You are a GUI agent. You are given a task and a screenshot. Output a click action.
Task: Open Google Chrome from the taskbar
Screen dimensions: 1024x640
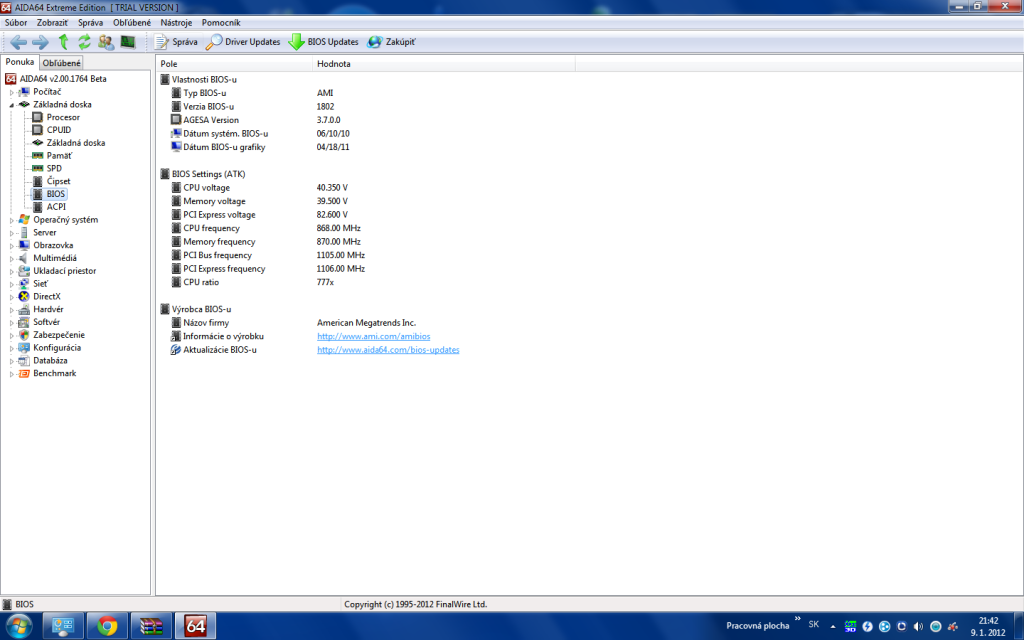pyautogui.click(x=108, y=626)
